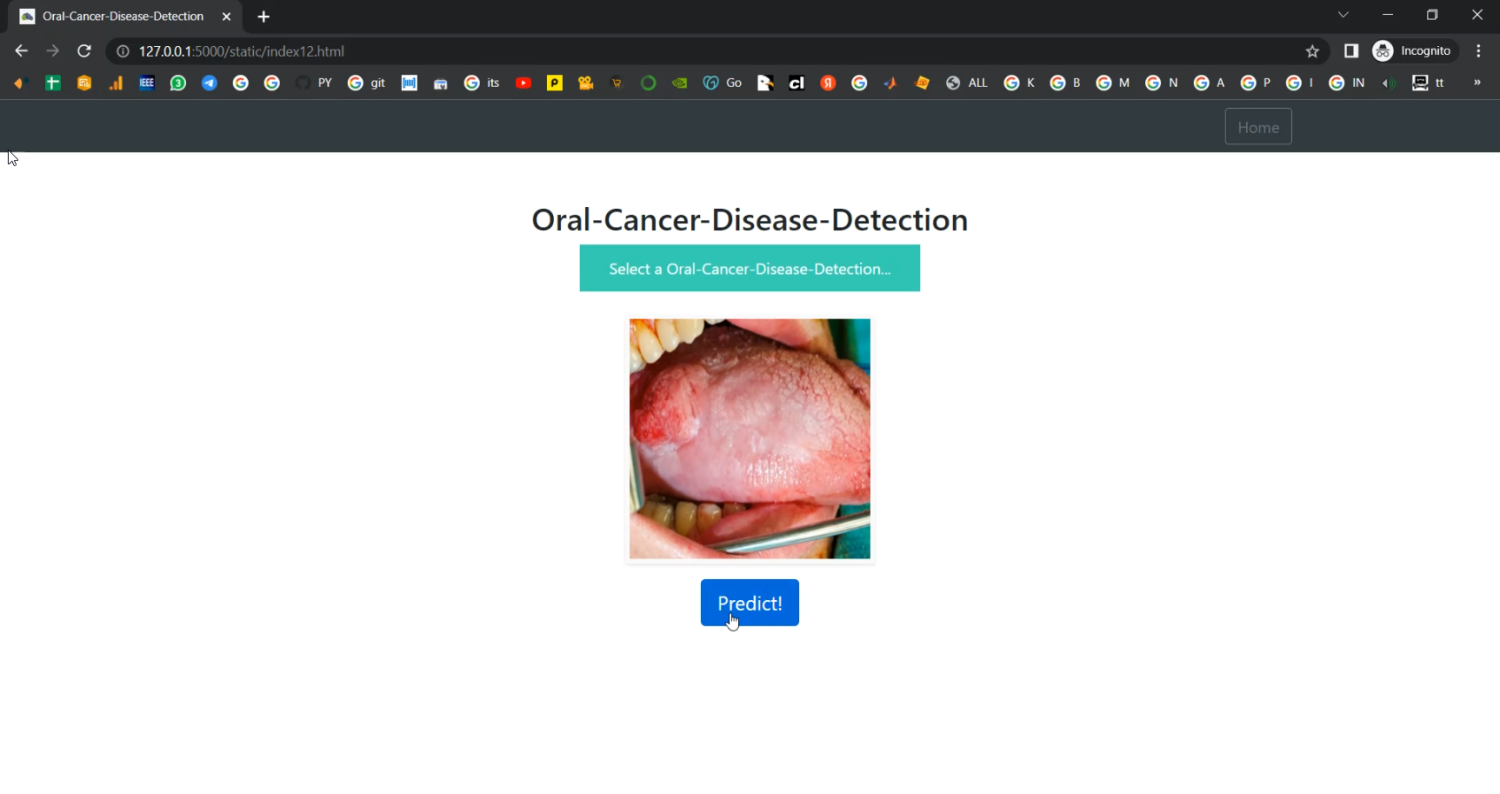This screenshot has width=1500, height=794.
Task: Click inside the address bar URL field
Action: pyautogui.click(x=240, y=51)
